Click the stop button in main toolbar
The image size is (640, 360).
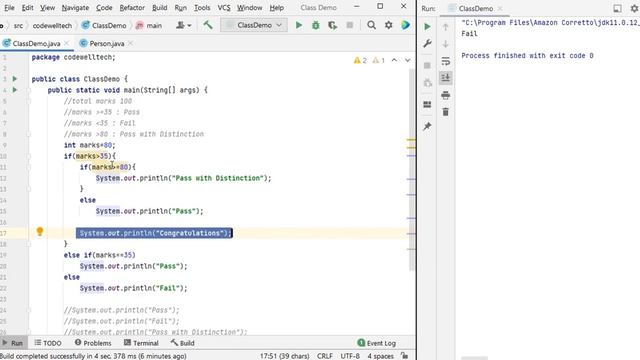350,25
